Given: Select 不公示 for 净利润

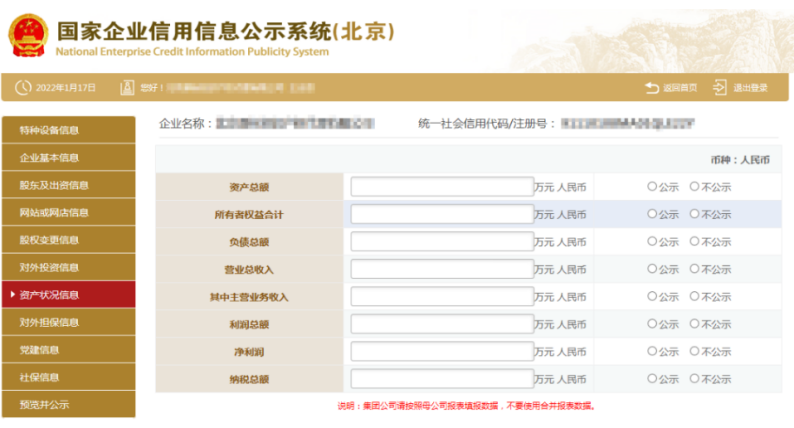Looking at the screenshot, I should (x=695, y=351).
